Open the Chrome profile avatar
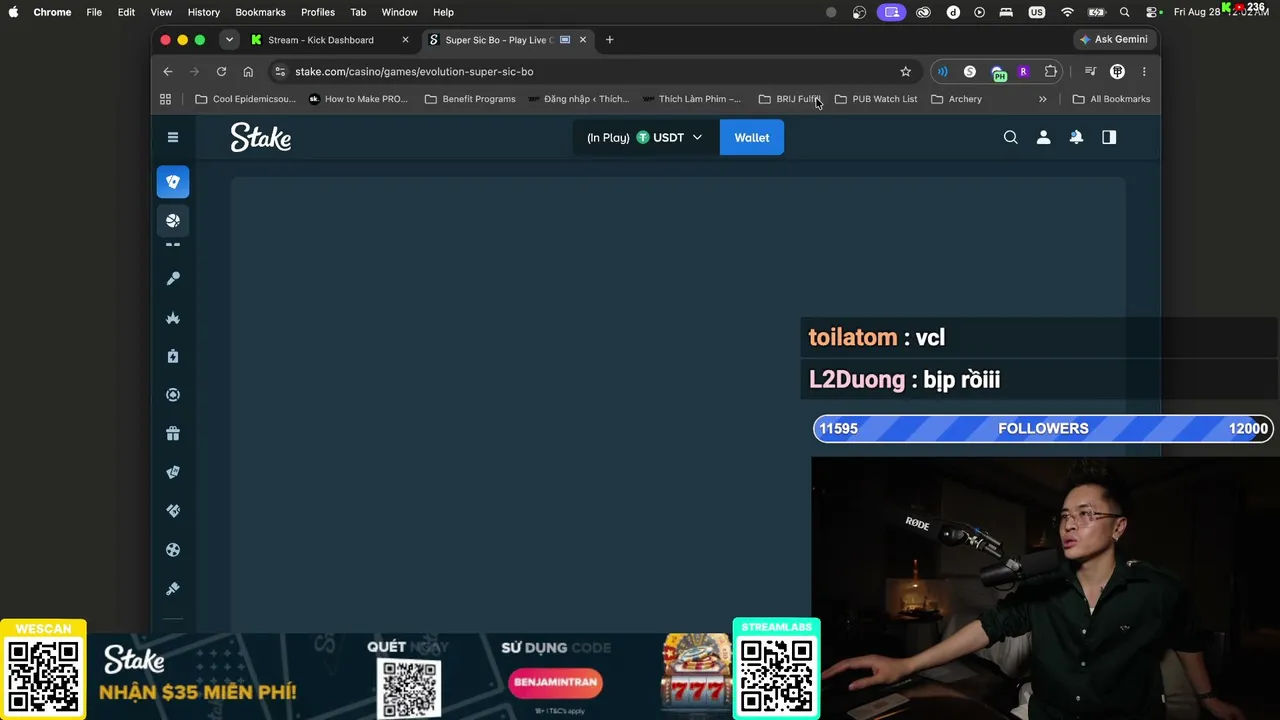 1117,72
